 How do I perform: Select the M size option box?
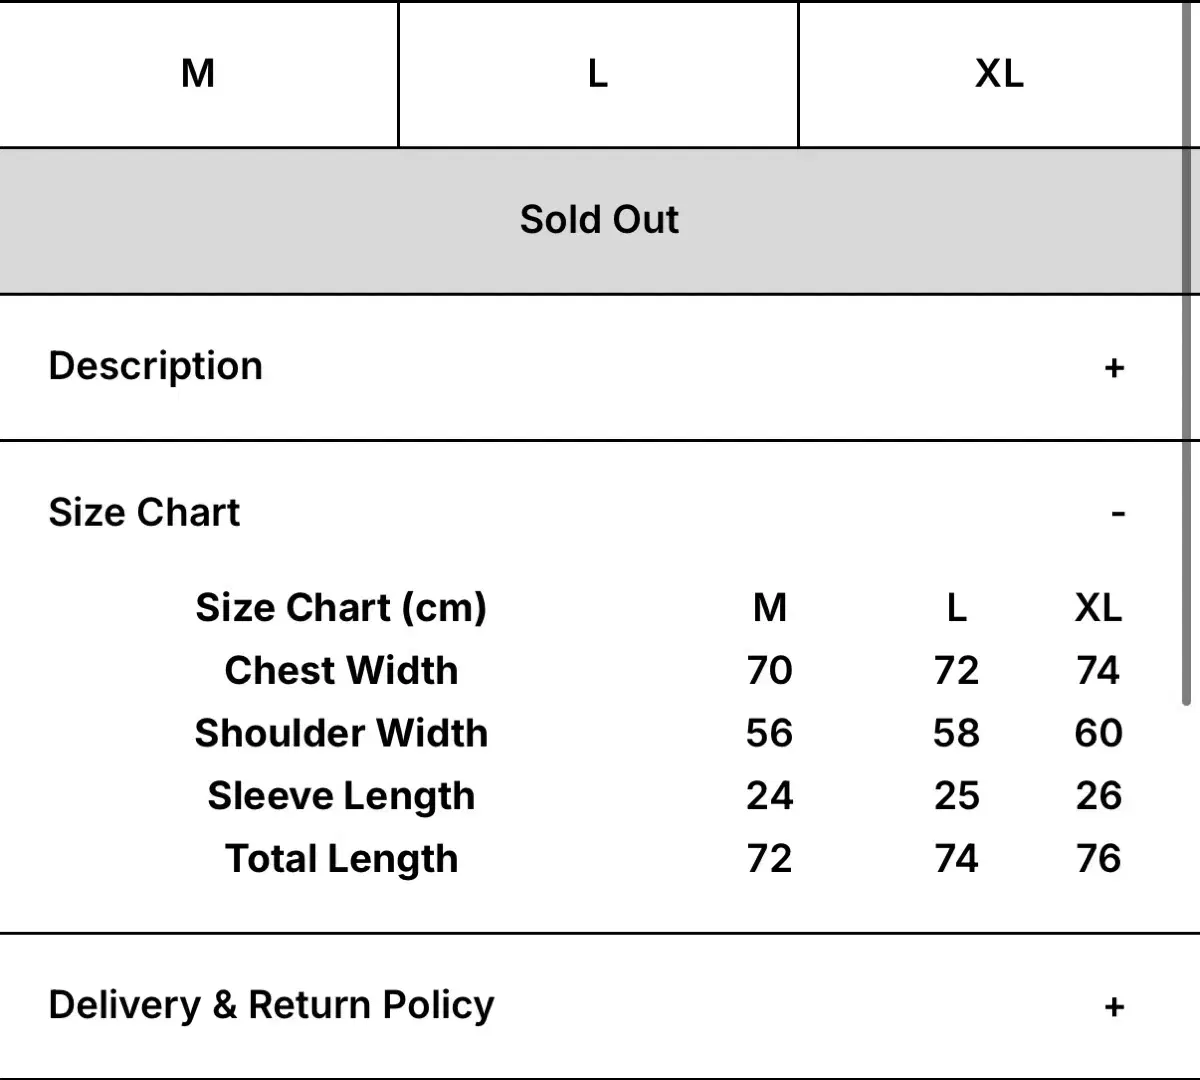pyautogui.click(x=198, y=74)
